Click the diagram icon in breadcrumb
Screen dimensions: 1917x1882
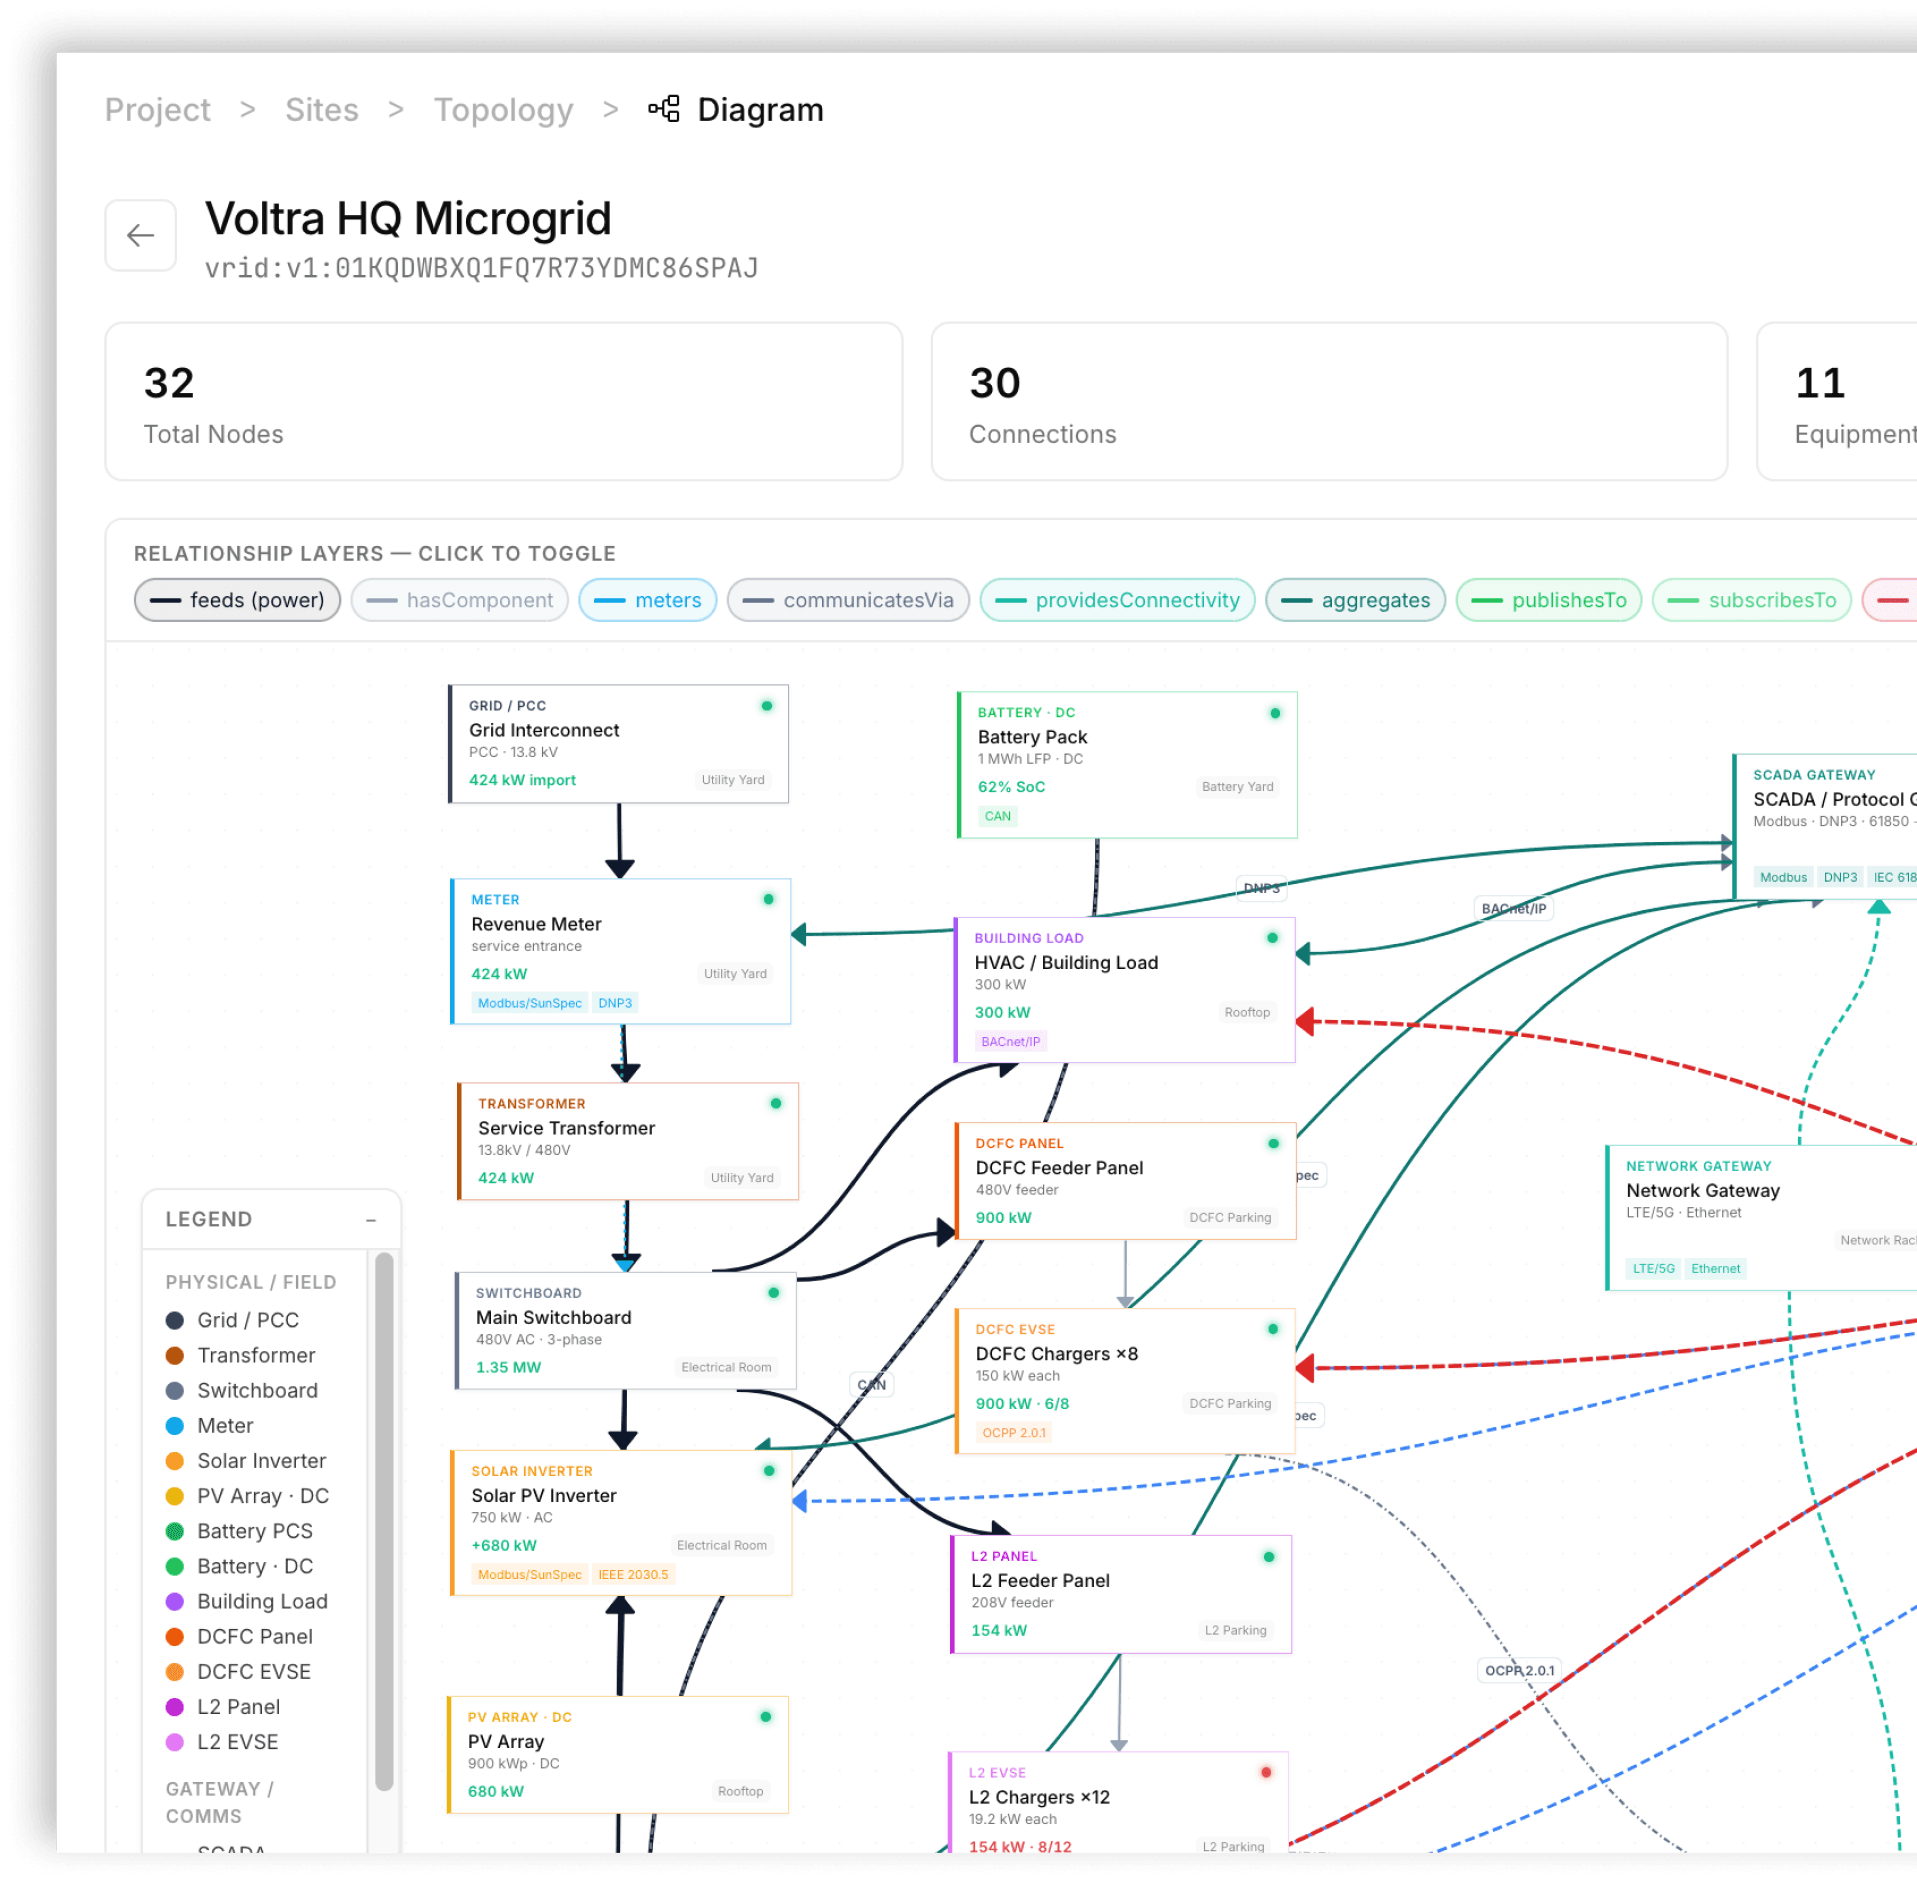pyautogui.click(x=664, y=109)
